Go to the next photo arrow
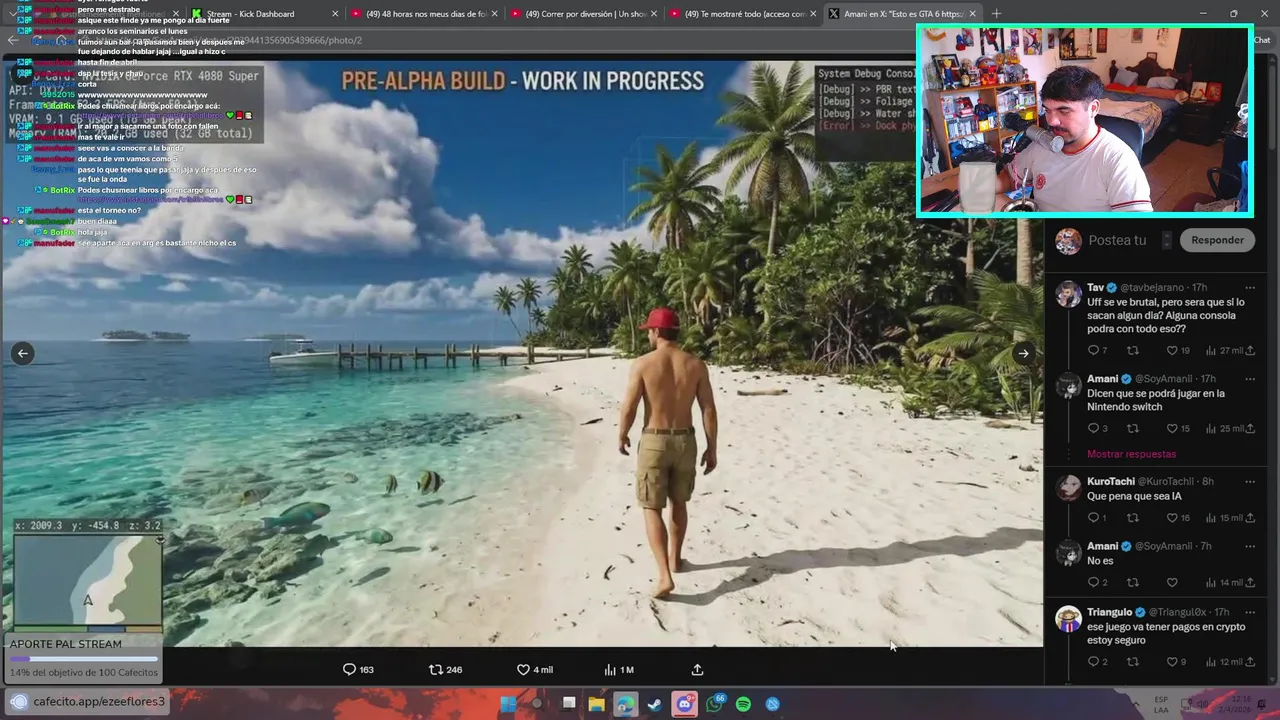The image size is (1280, 720). [x=1023, y=353]
